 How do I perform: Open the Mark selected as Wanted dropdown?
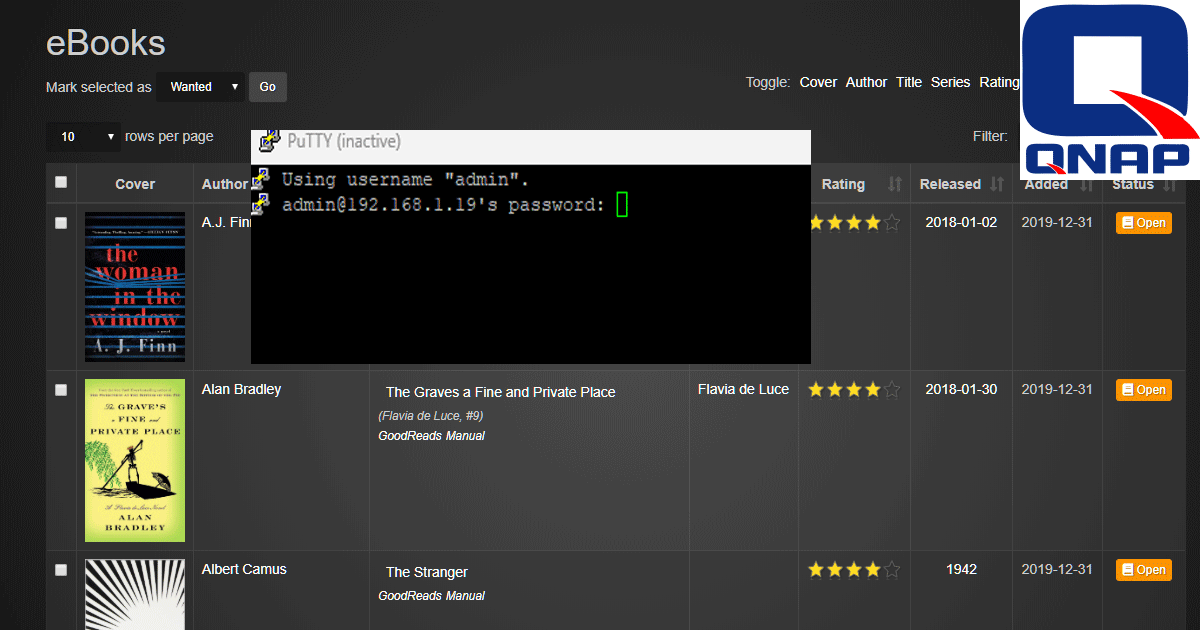pyautogui.click(x=200, y=87)
